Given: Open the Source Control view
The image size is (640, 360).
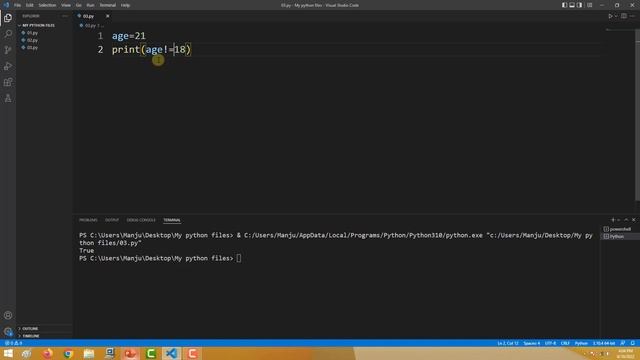Looking at the screenshot, I should [x=8, y=50].
